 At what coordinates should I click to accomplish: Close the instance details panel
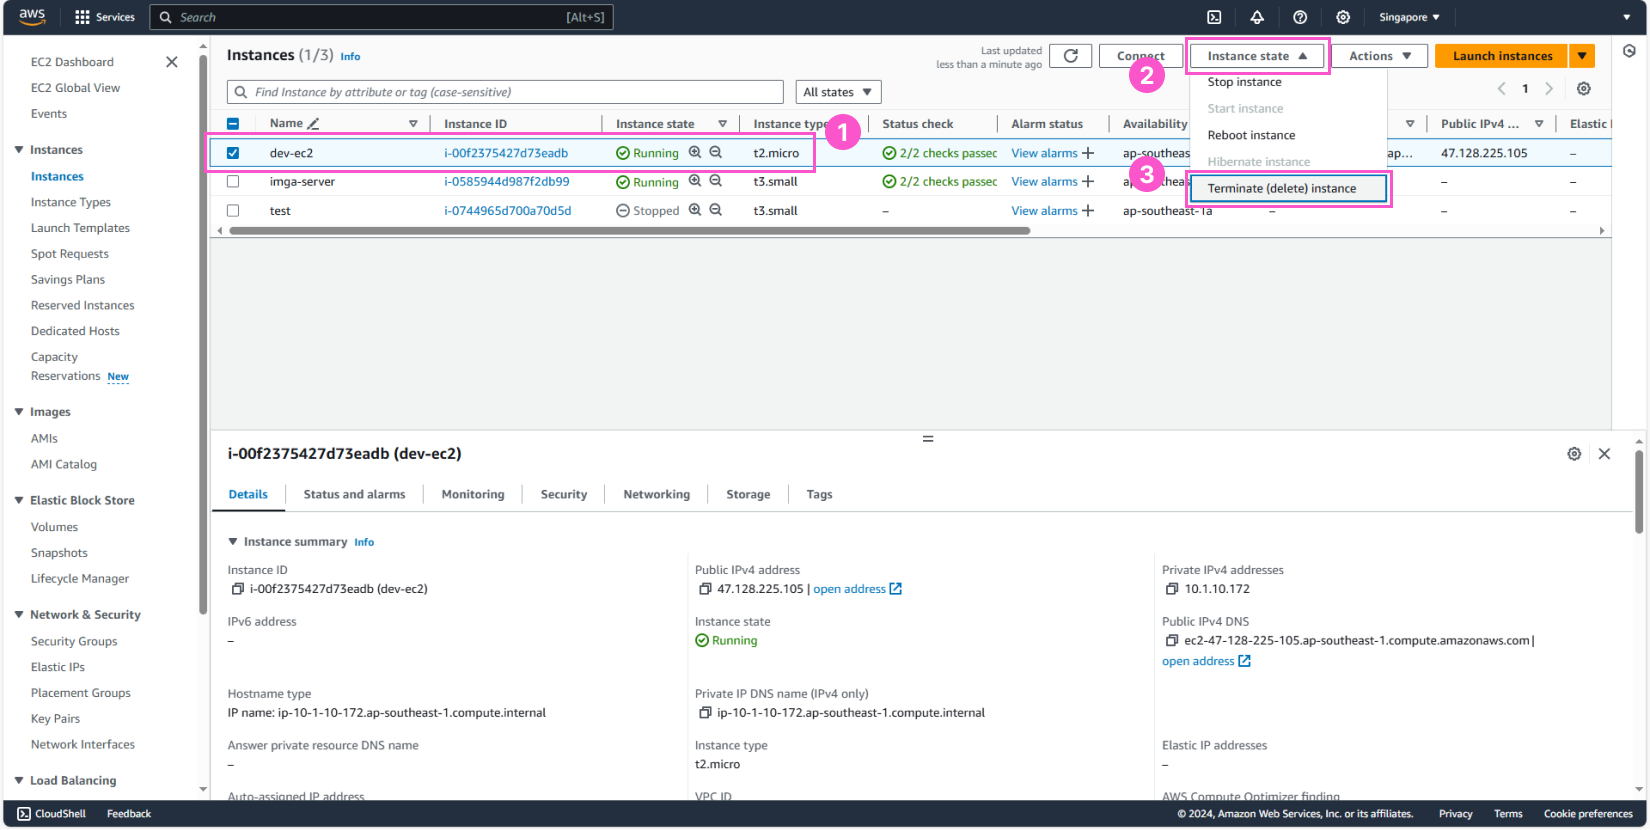(1604, 454)
